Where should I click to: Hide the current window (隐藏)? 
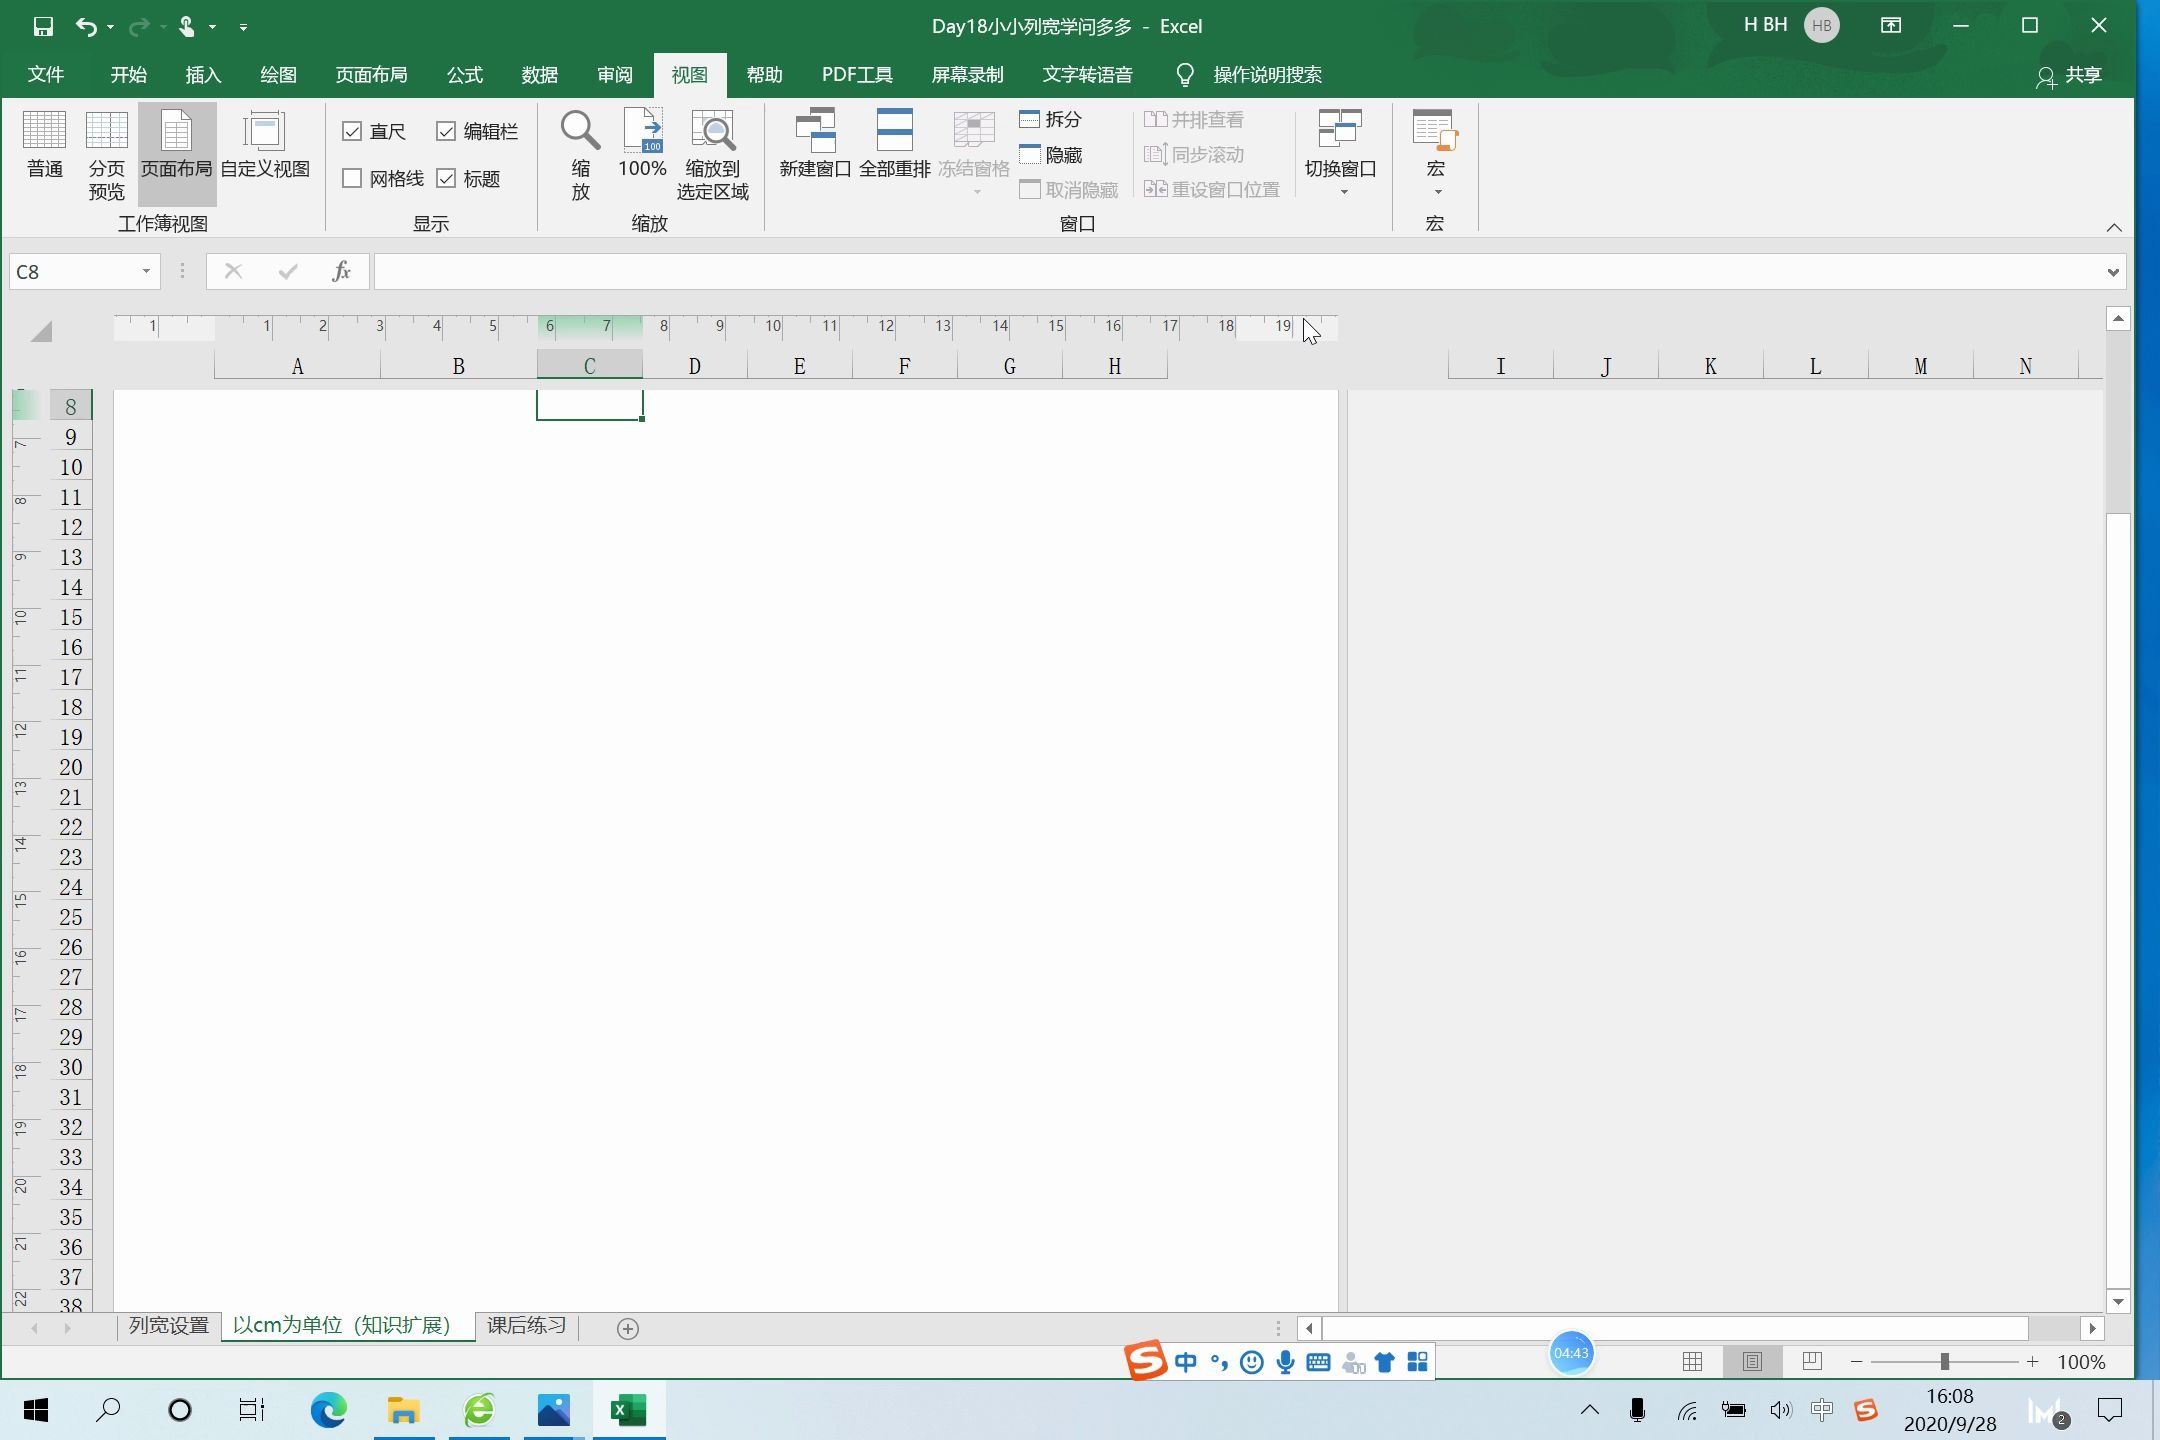coord(1050,155)
